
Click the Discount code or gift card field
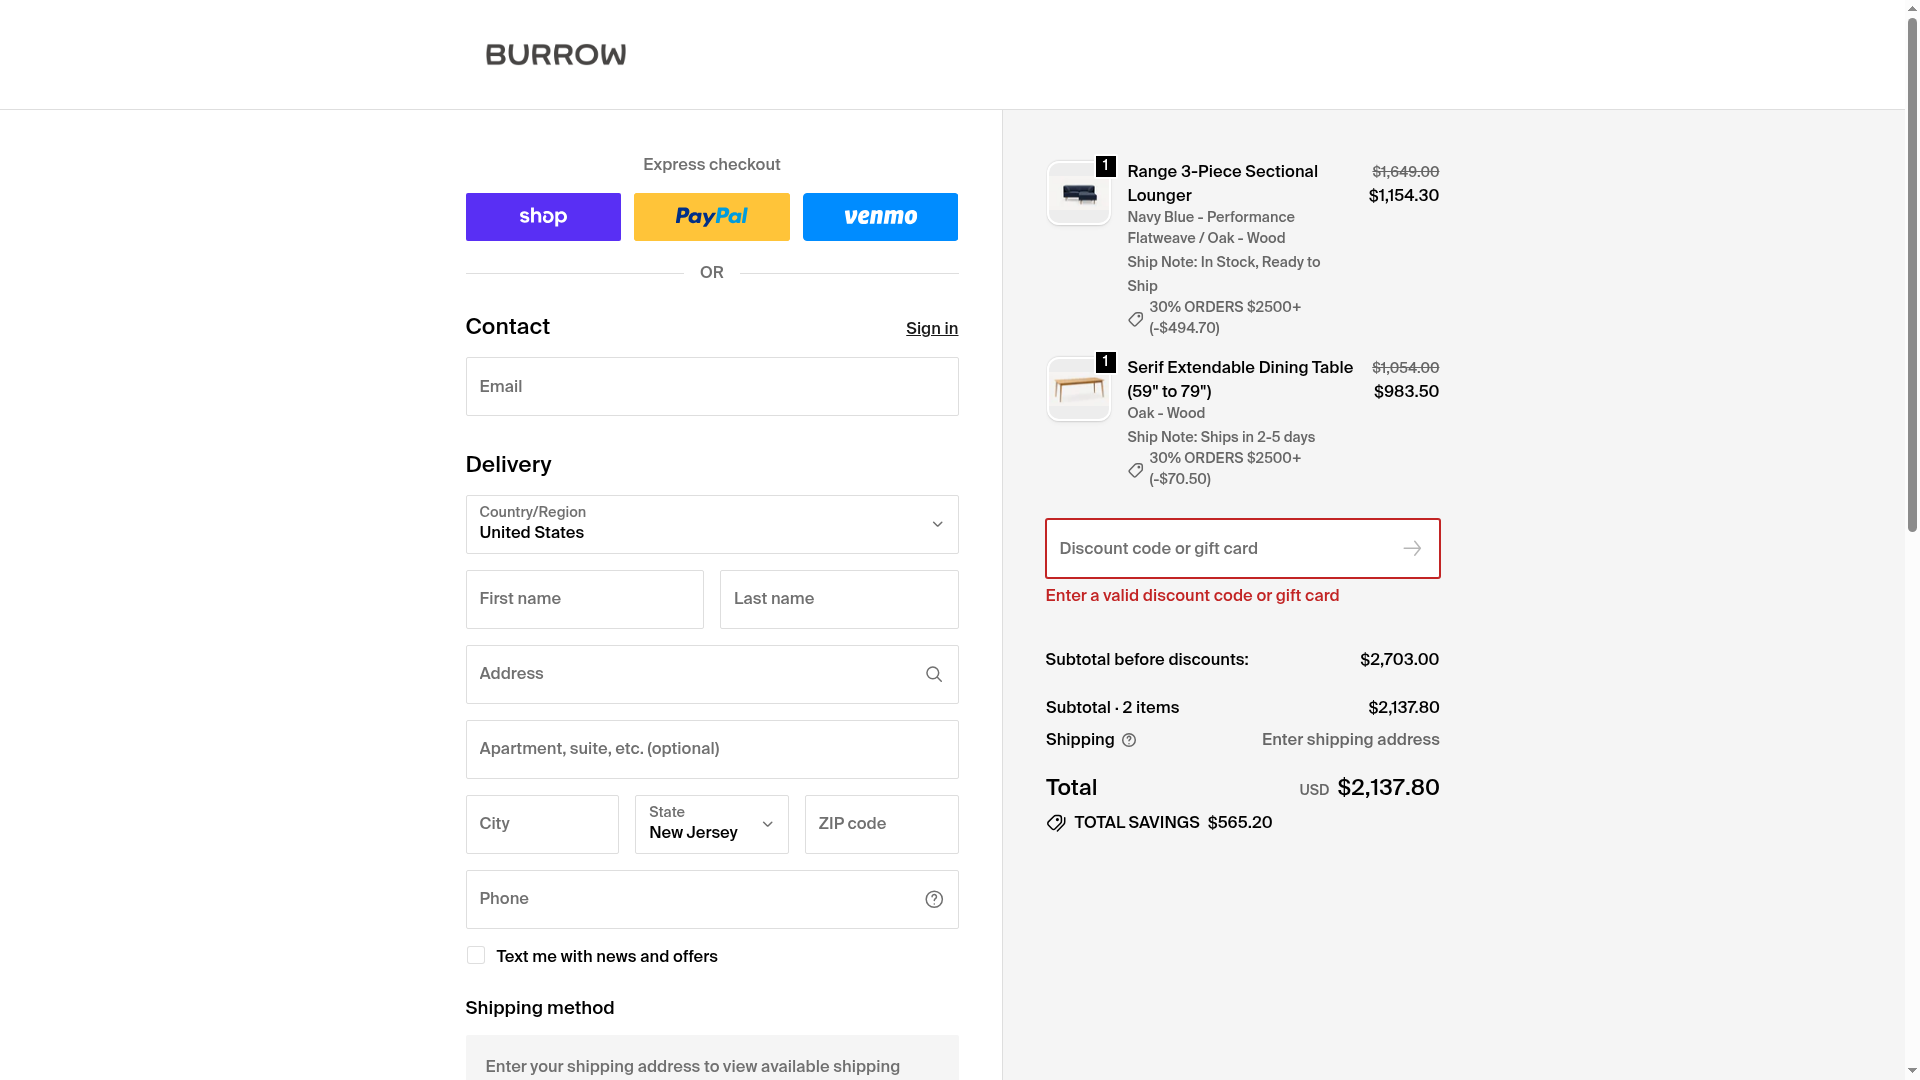coord(1220,549)
